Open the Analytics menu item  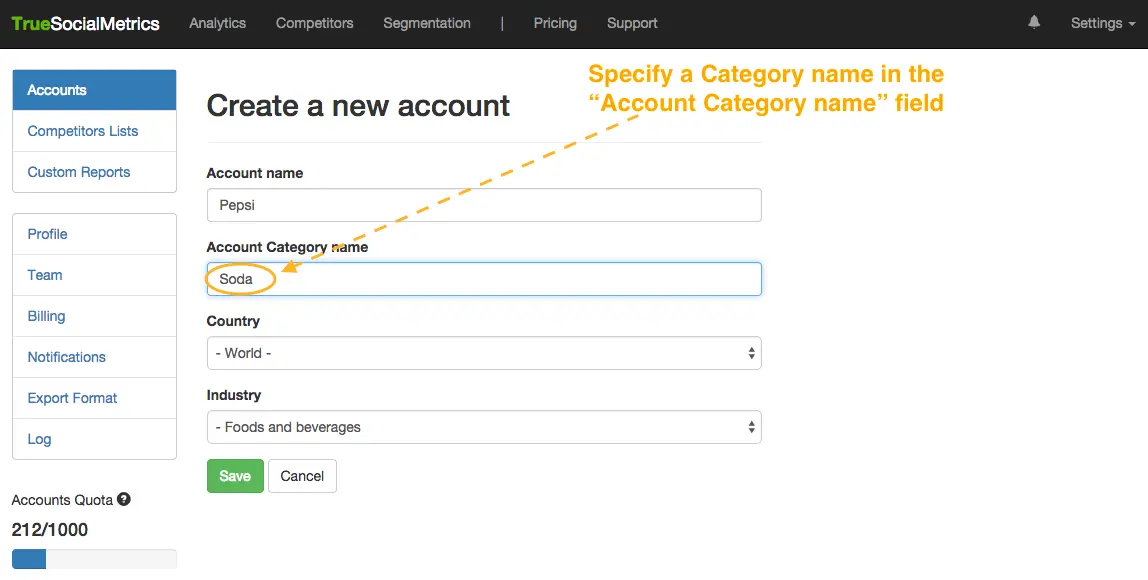coord(217,23)
